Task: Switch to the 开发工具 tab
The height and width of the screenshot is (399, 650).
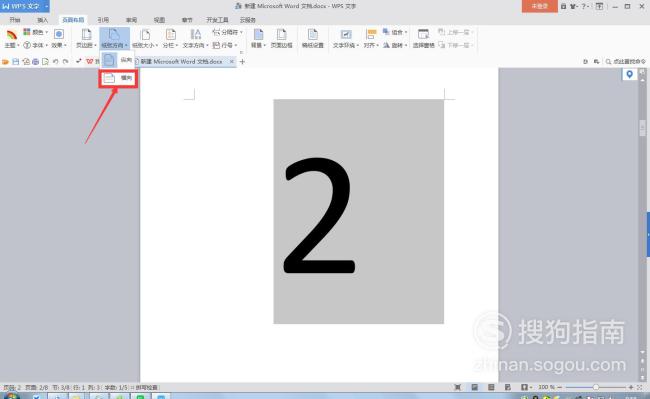Action: 217,20
